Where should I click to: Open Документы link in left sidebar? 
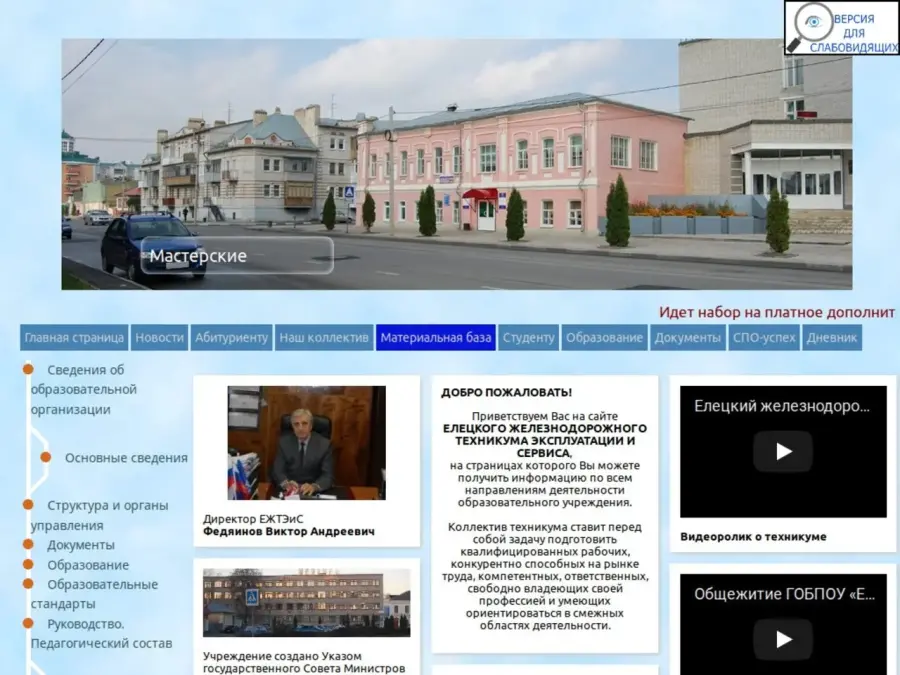(81, 545)
